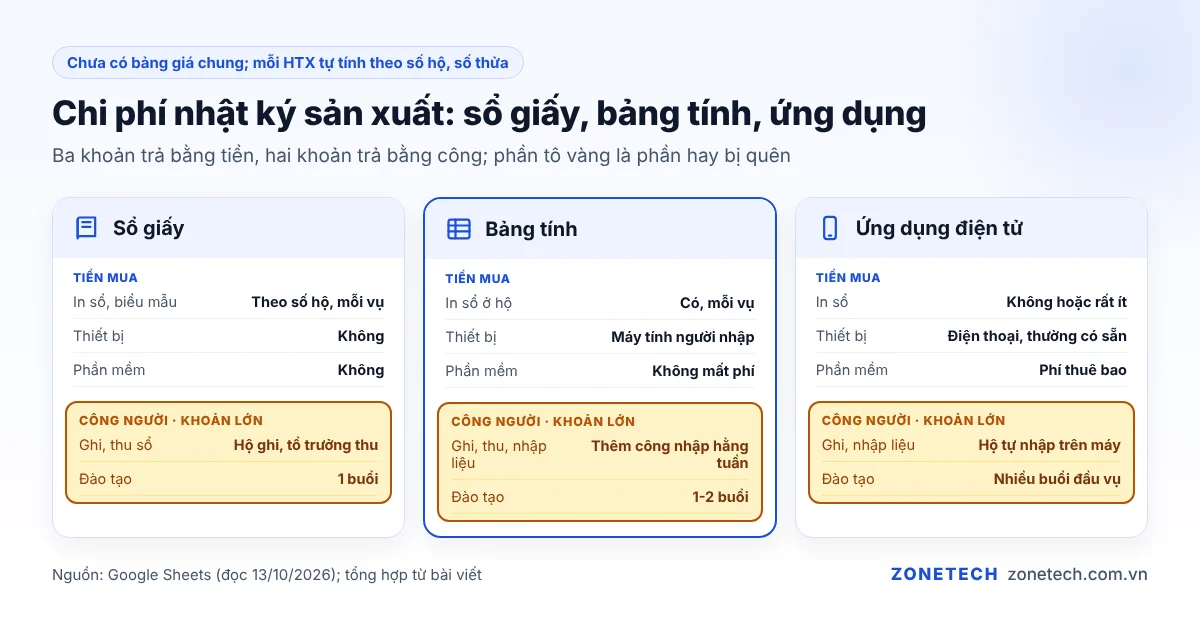The image size is (1200, 625).
Task: Click value 'Không mất phí'
Action: (703, 371)
